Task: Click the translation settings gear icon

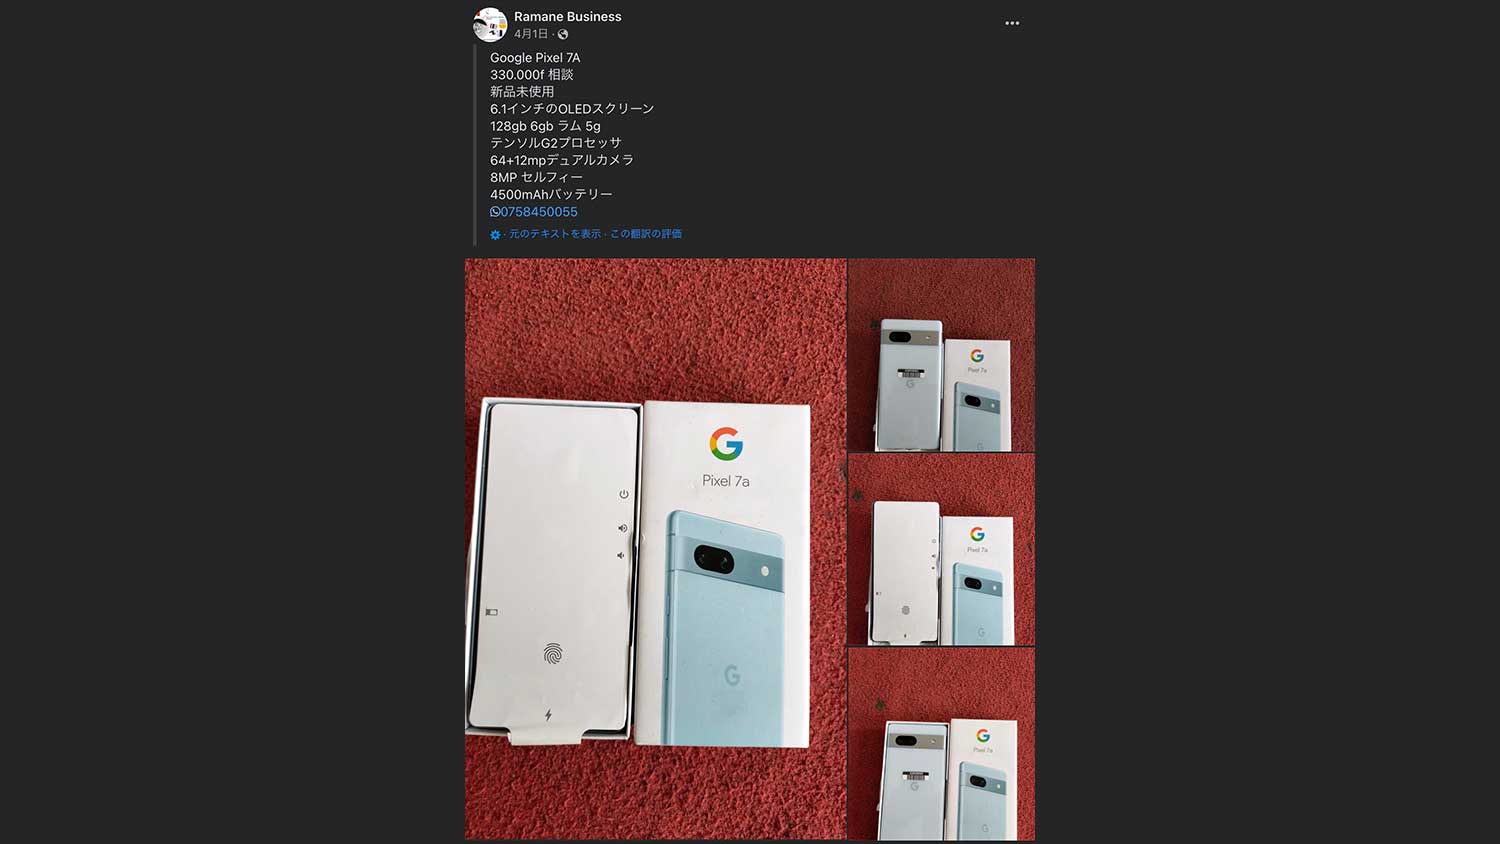Action: [495, 235]
